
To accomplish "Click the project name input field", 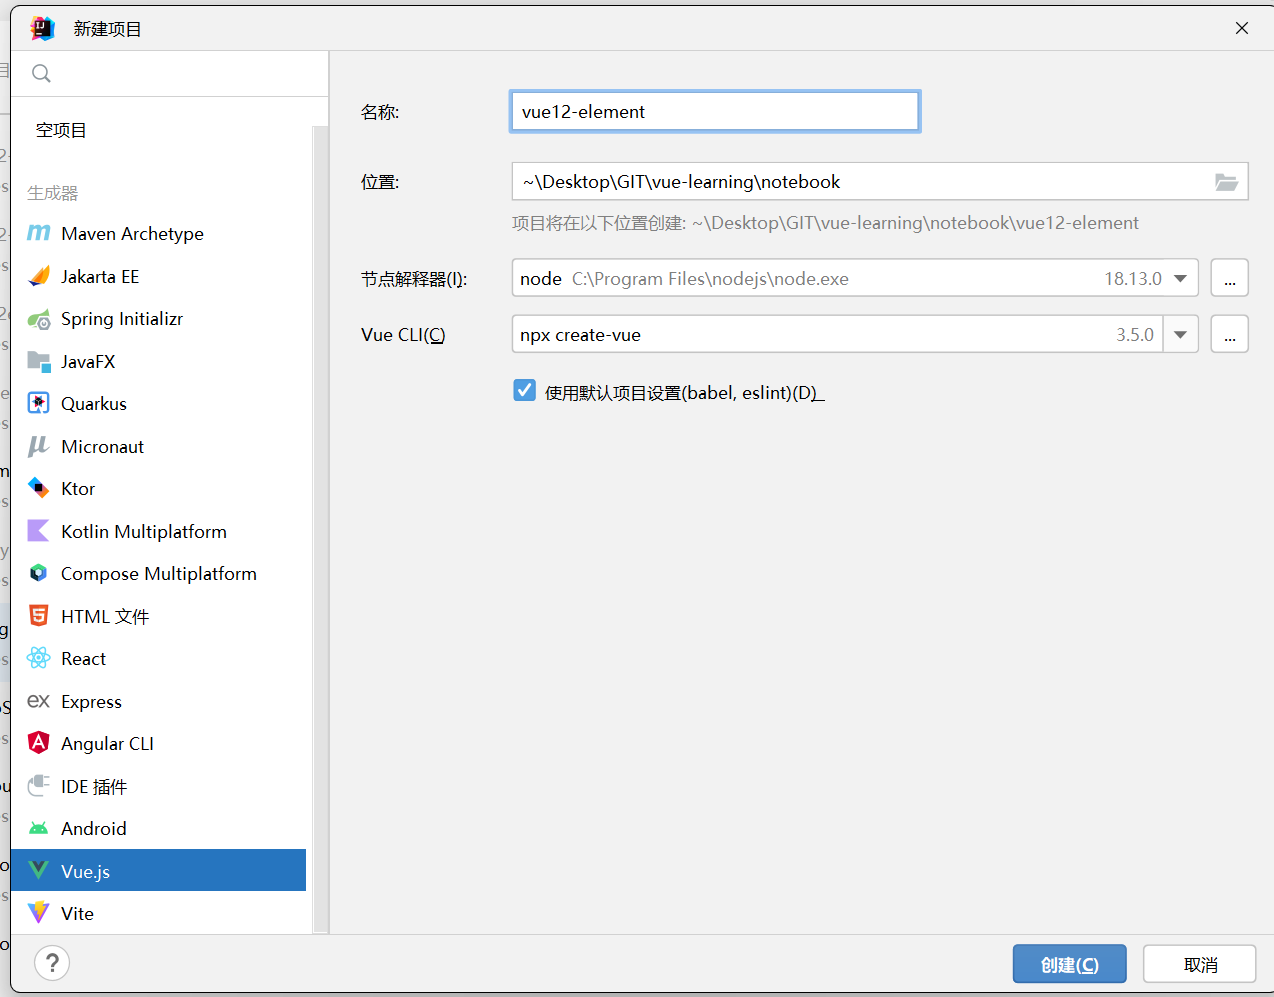I will point(714,112).
